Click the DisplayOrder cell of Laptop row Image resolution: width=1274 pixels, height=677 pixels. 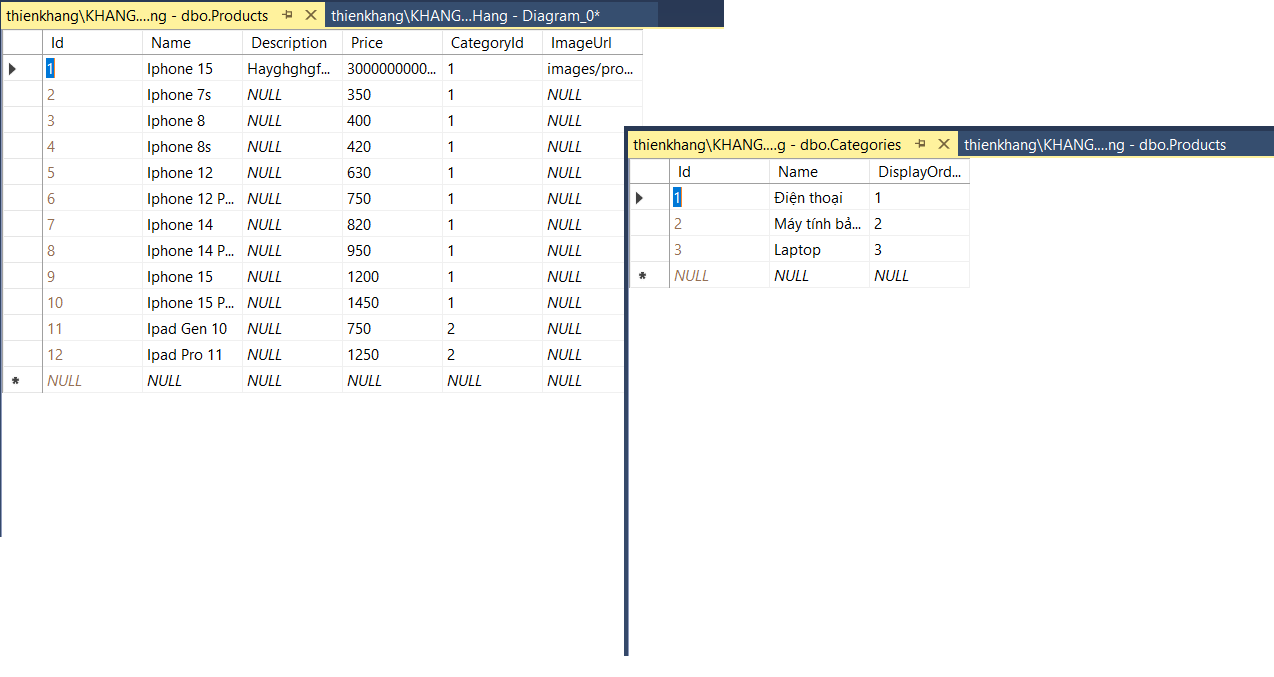click(919, 250)
